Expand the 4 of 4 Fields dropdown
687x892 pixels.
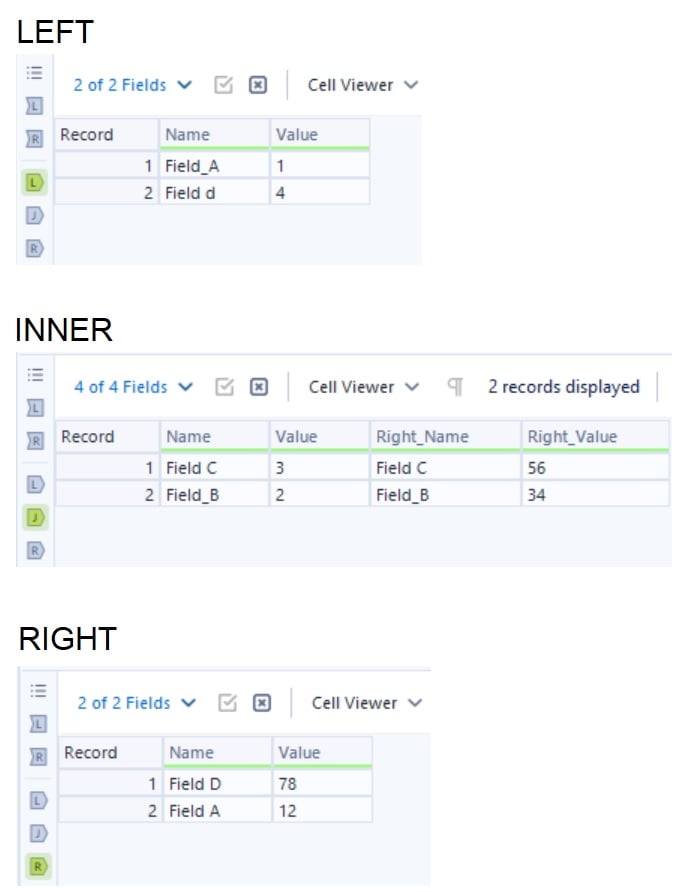134,387
